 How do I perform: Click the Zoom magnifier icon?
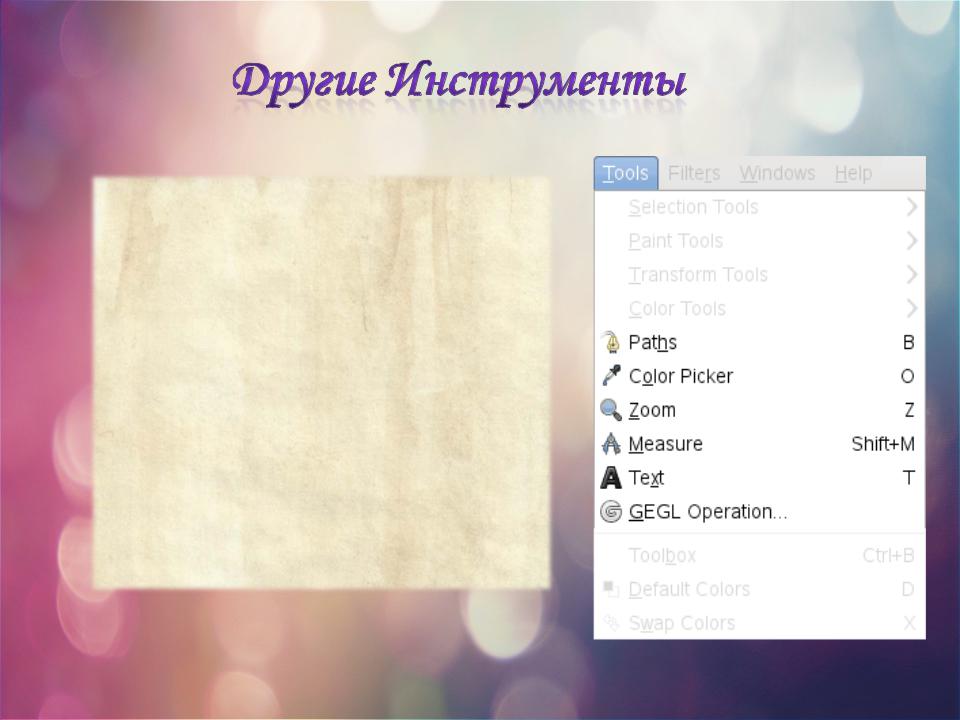pyautogui.click(x=610, y=410)
